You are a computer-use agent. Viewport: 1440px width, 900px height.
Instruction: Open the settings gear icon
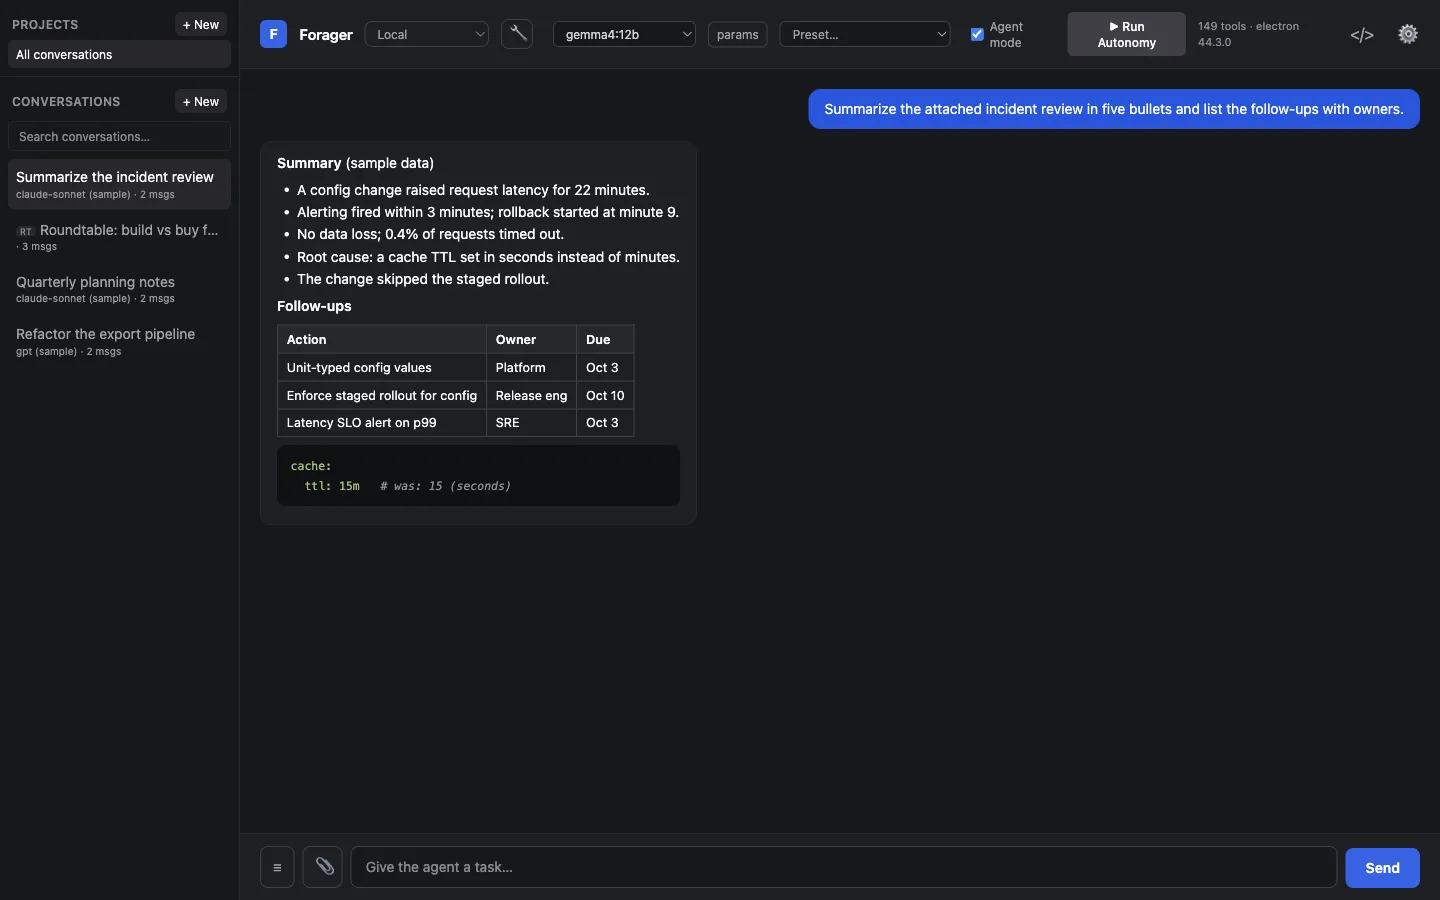(x=1408, y=34)
